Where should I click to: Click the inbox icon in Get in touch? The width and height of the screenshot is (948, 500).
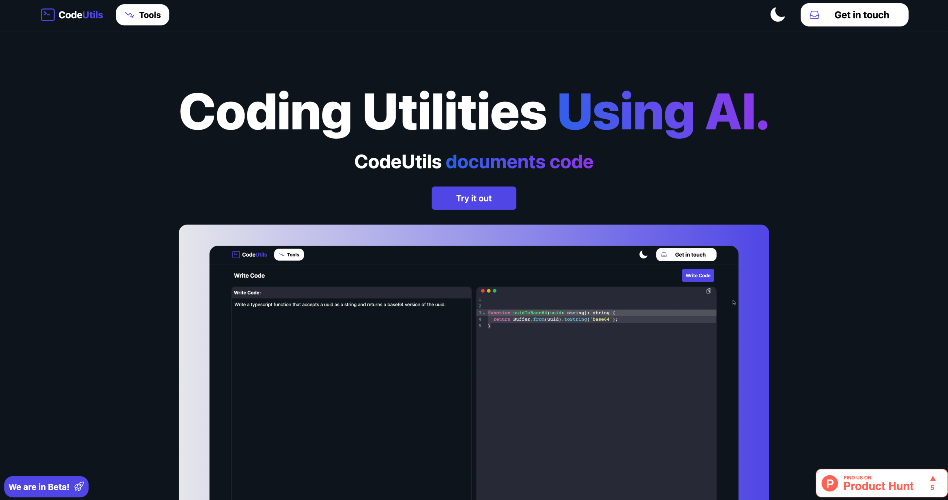pyautogui.click(x=814, y=15)
